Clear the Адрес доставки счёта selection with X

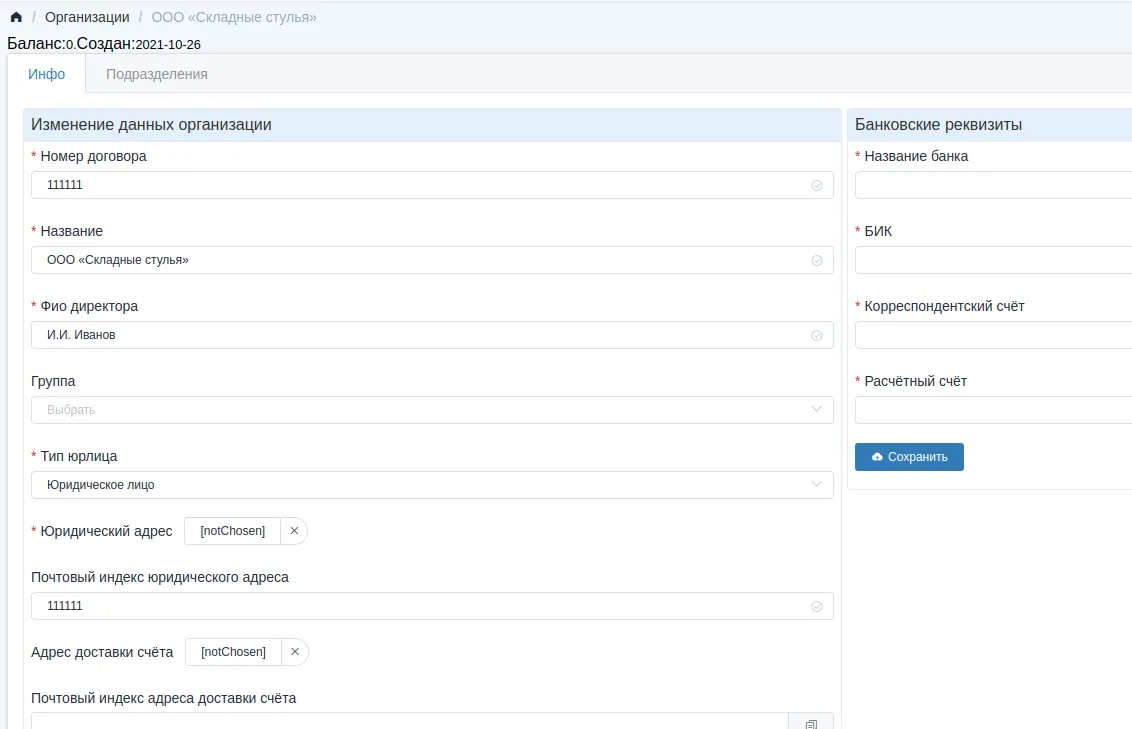click(x=295, y=652)
